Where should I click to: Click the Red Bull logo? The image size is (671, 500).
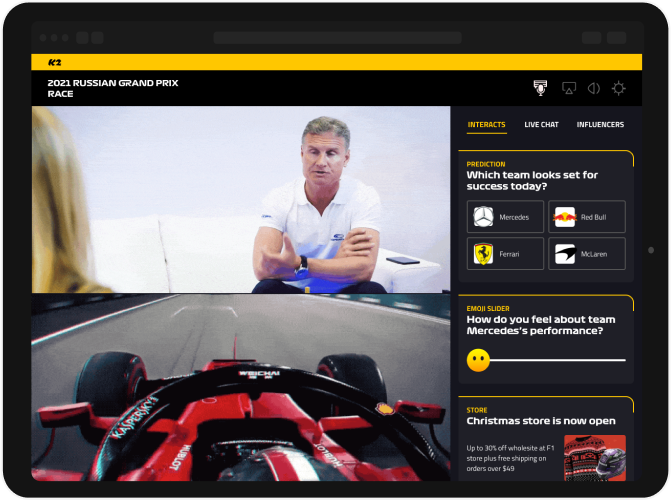click(564, 217)
